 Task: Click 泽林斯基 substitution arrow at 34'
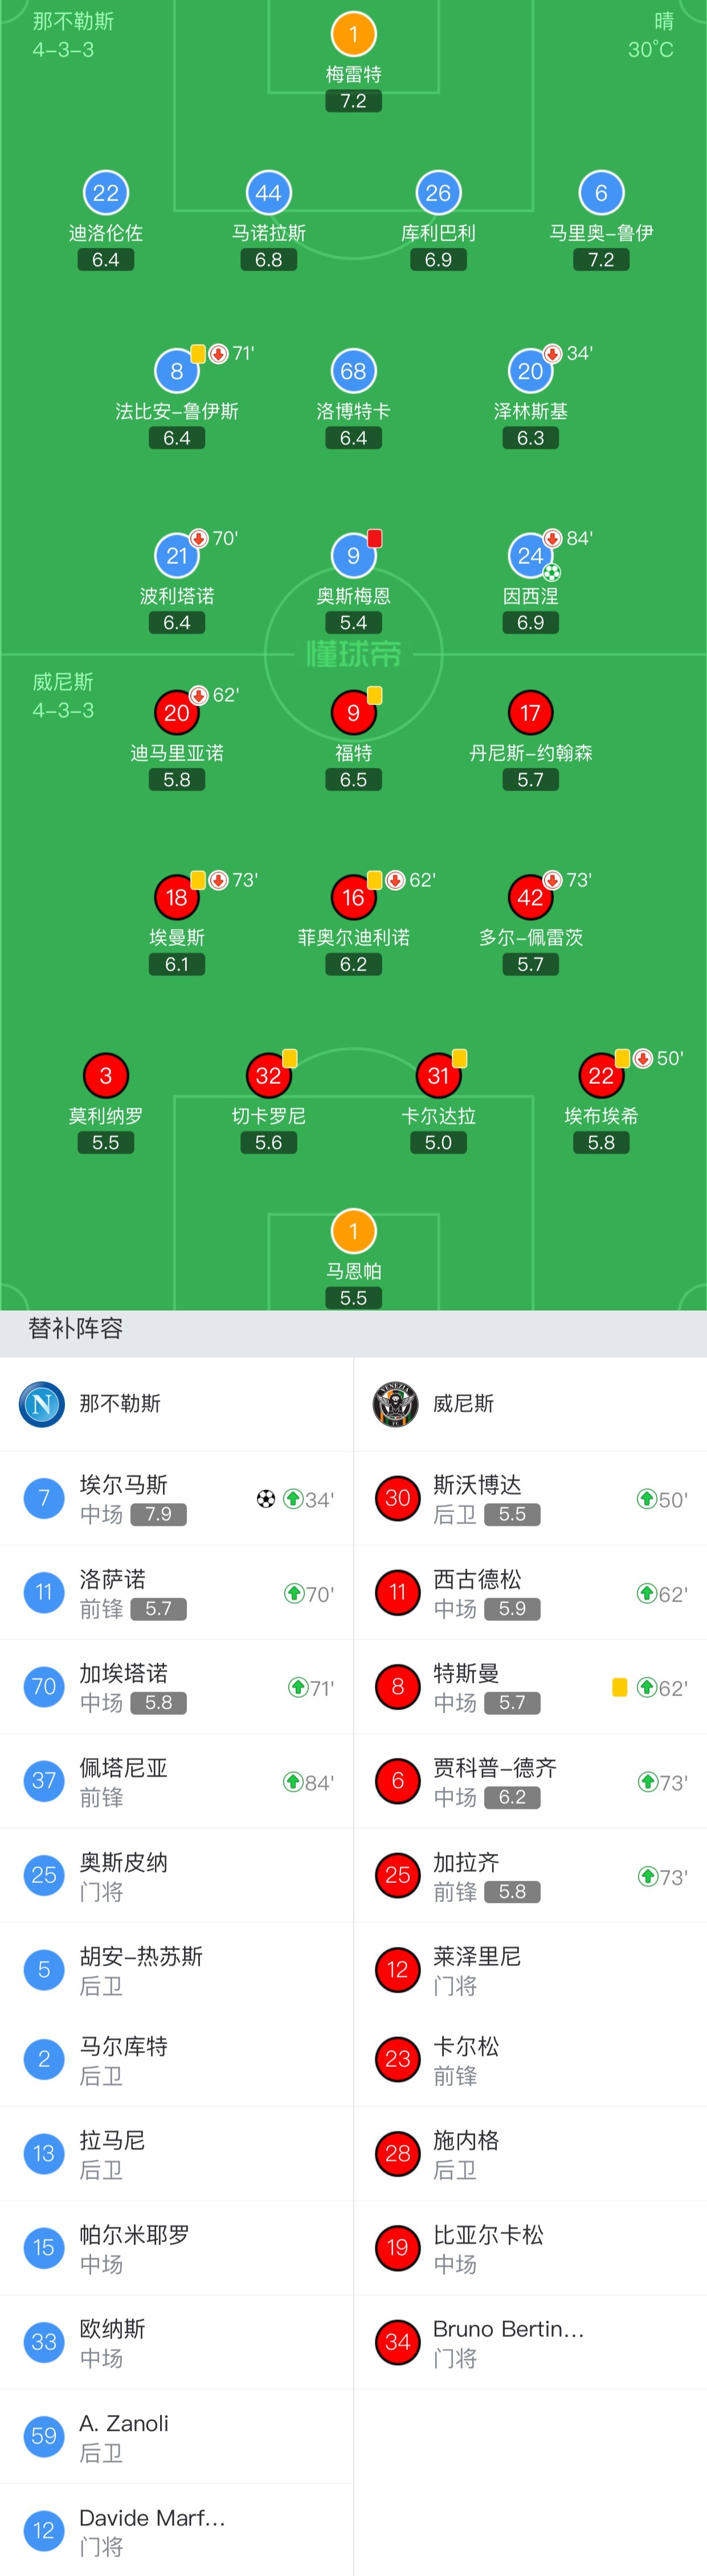click(x=552, y=354)
